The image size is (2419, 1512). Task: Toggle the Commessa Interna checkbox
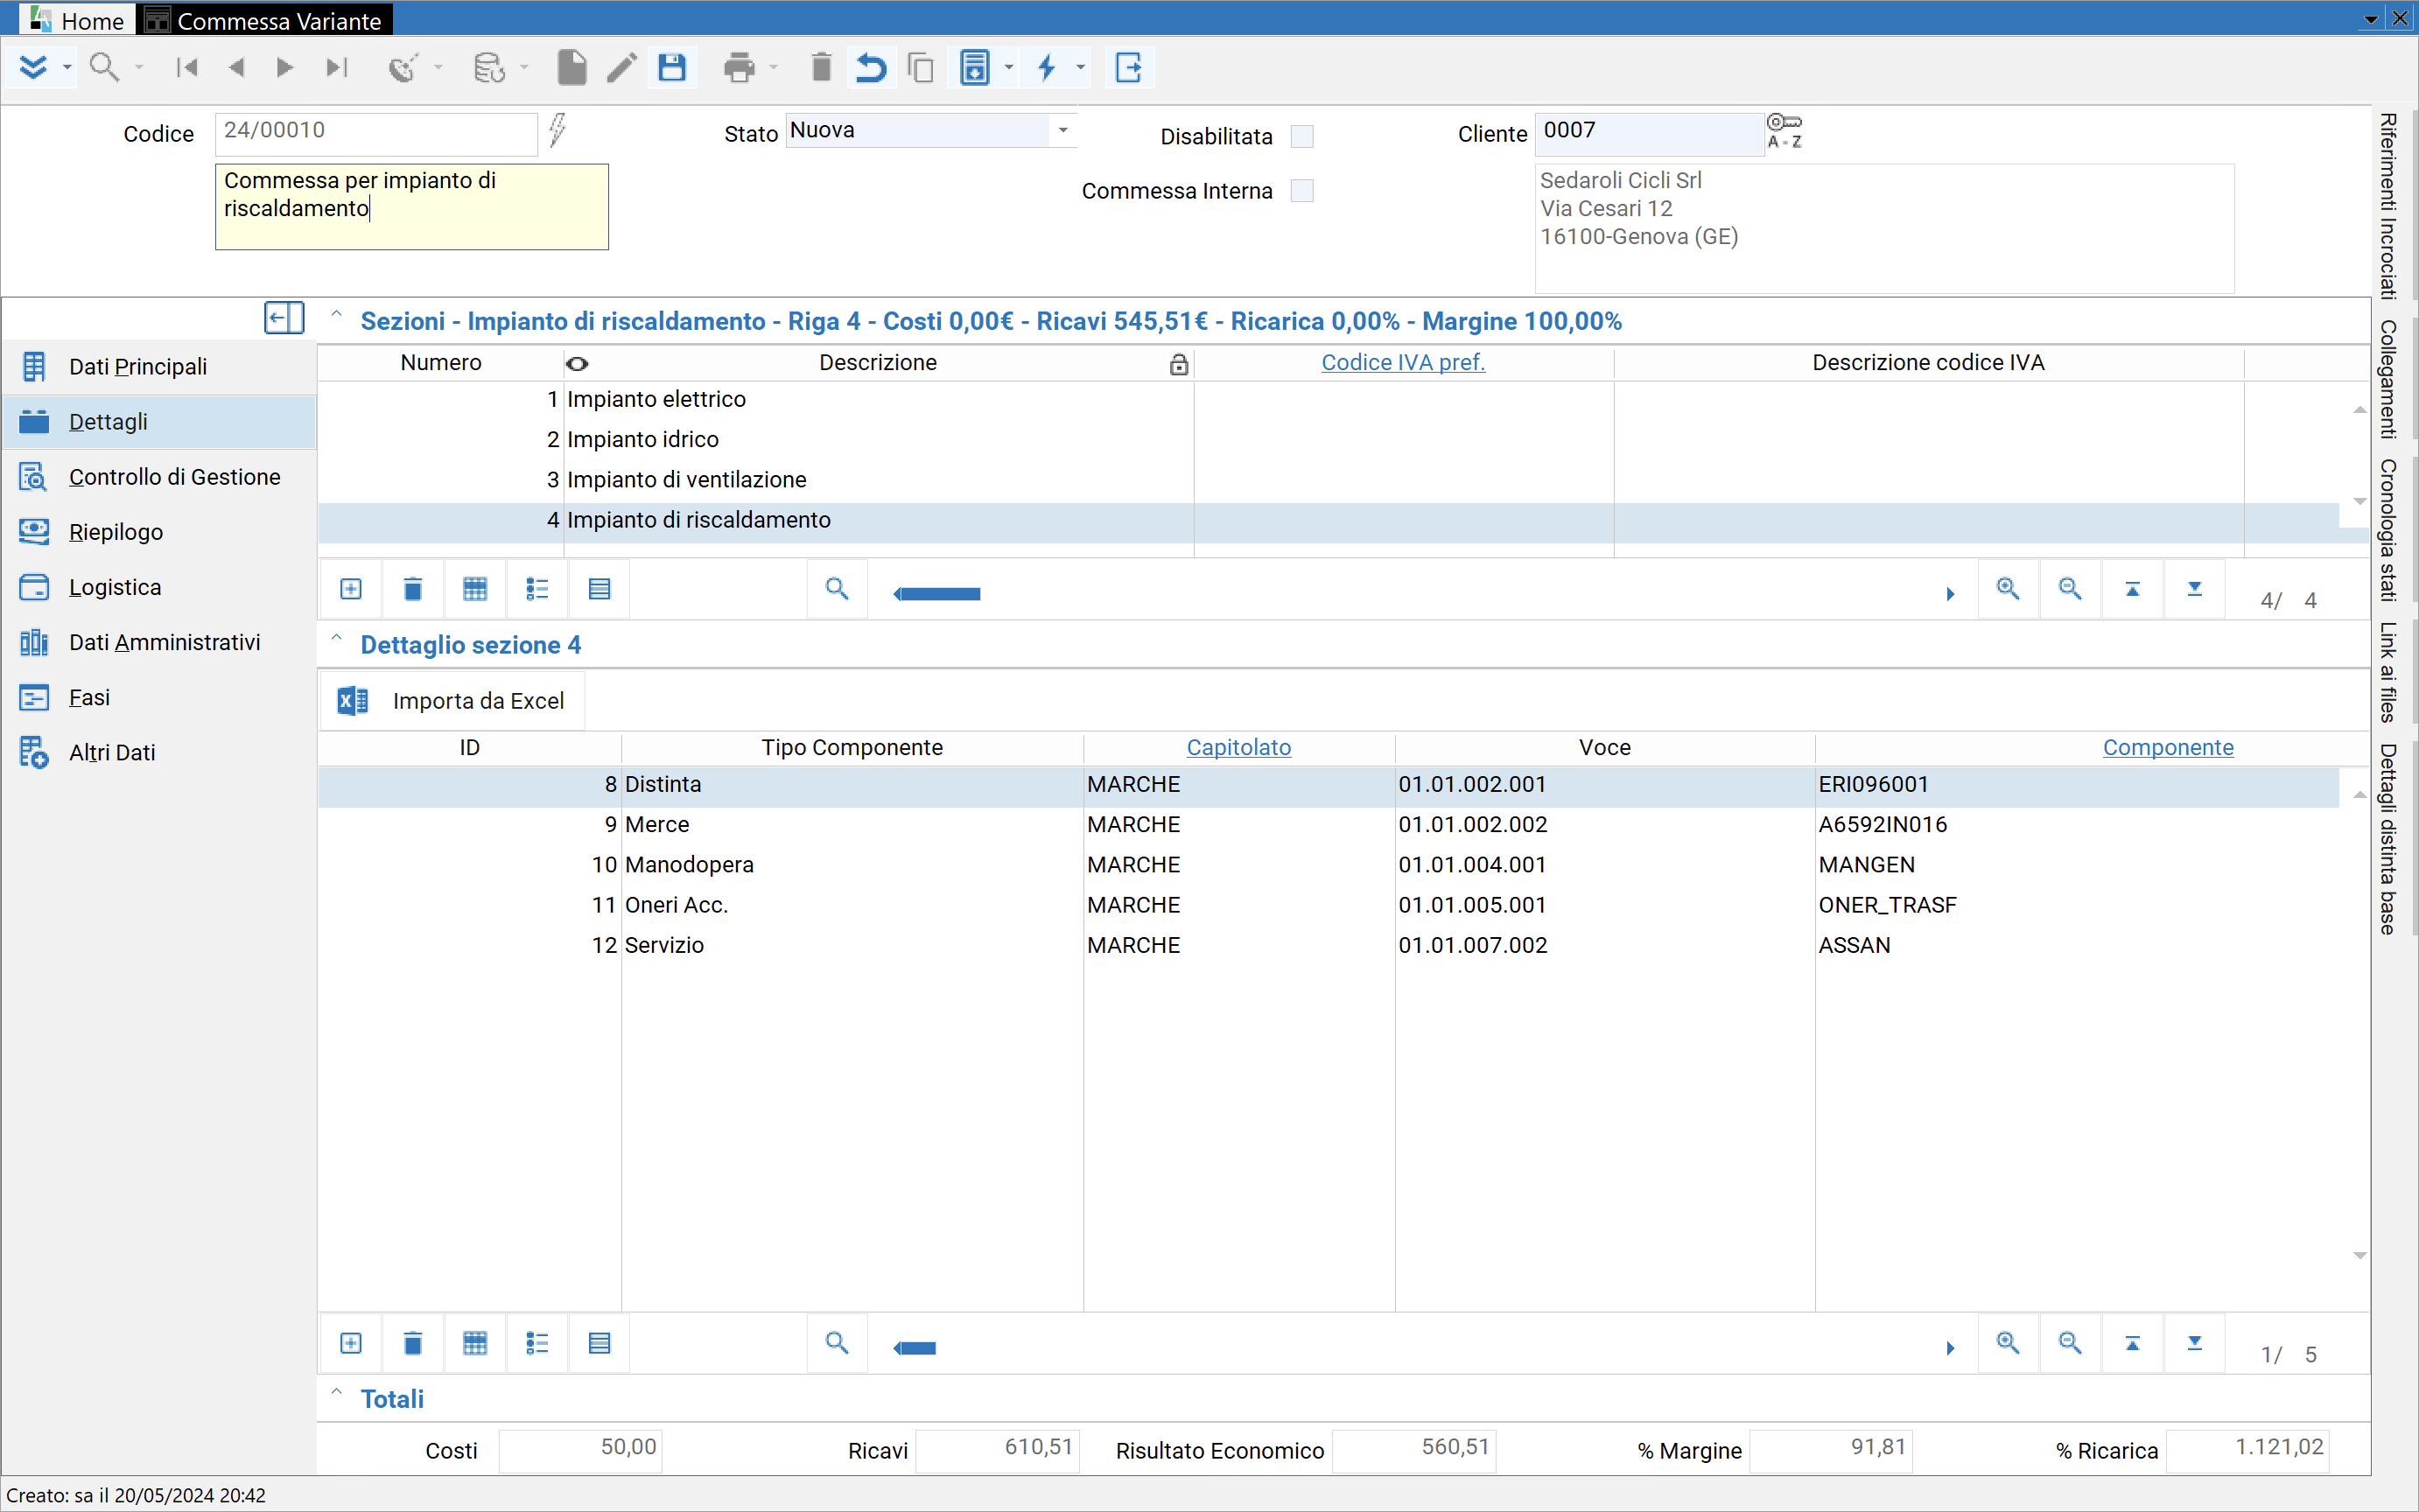(1302, 191)
